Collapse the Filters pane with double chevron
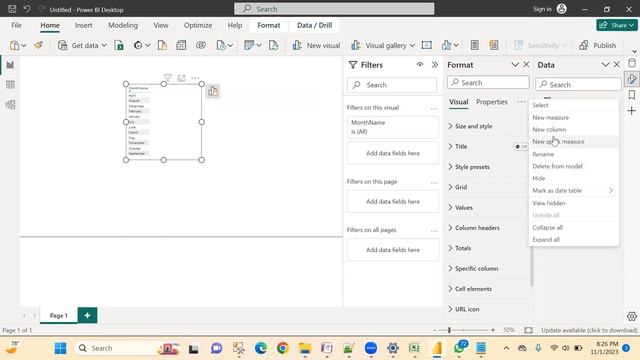Viewport: 640px width, 360px height. tap(435, 64)
